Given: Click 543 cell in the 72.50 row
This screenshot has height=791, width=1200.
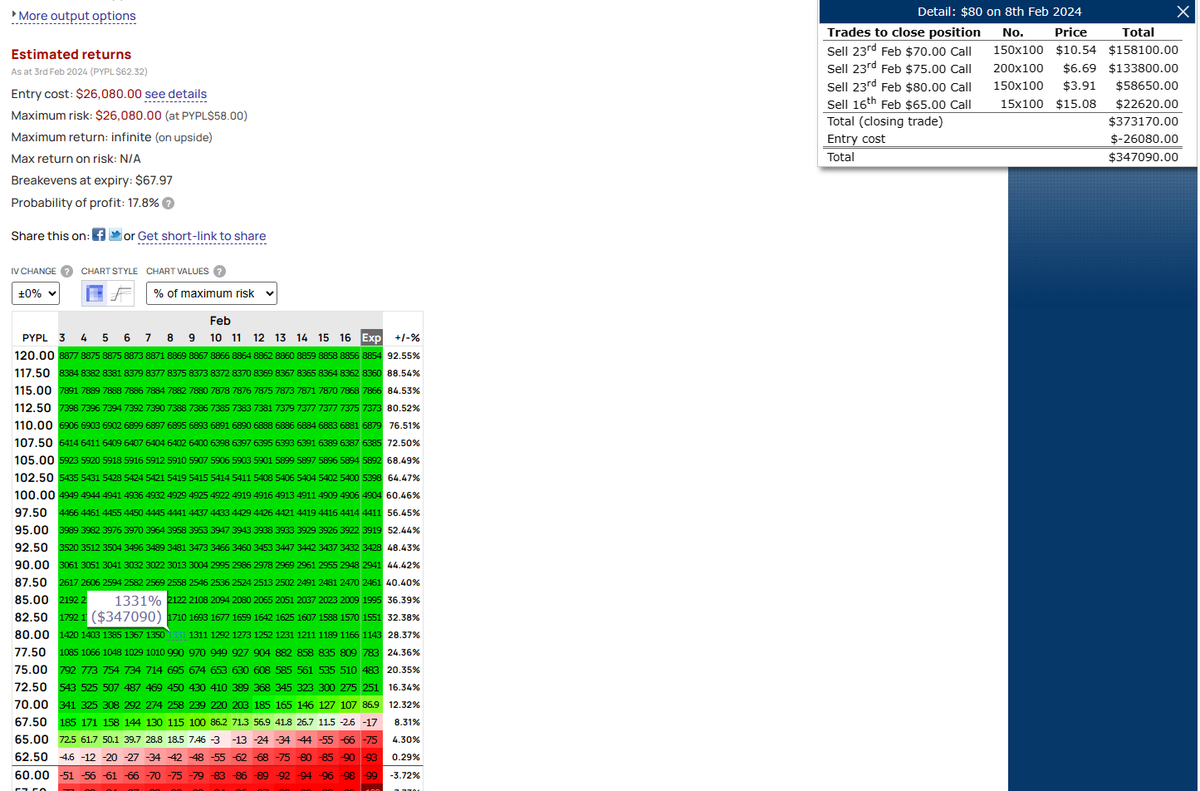Looking at the screenshot, I should pyautogui.click(x=69, y=687).
